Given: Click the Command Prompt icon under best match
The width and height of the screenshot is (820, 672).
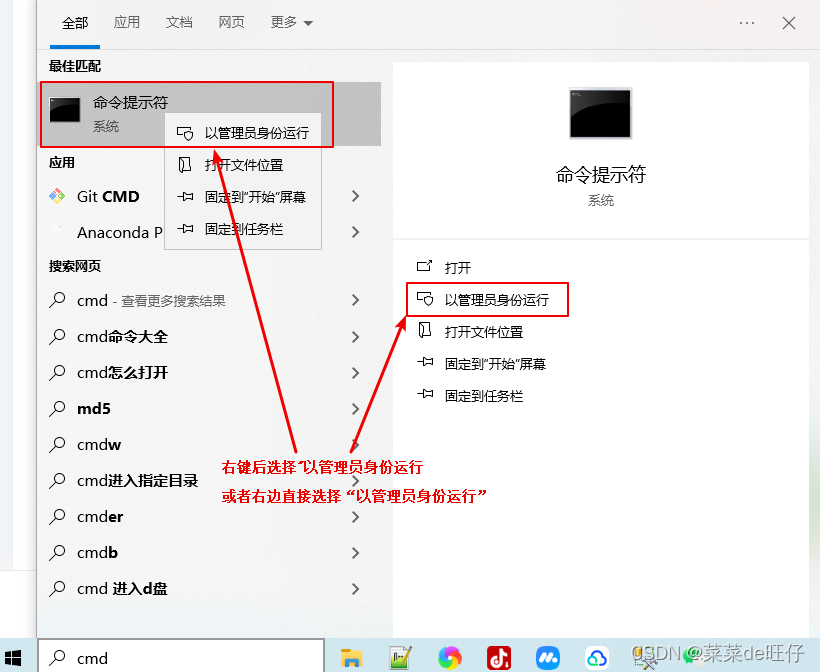Looking at the screenshot, I should click(x=65, y=110).
